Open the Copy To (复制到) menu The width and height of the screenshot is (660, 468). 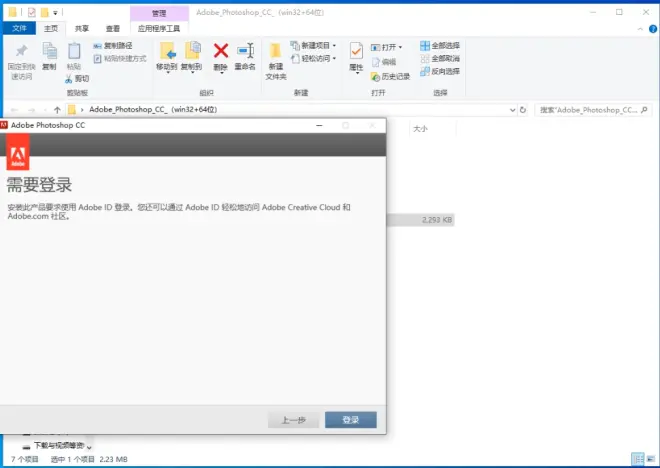[192, 57]
